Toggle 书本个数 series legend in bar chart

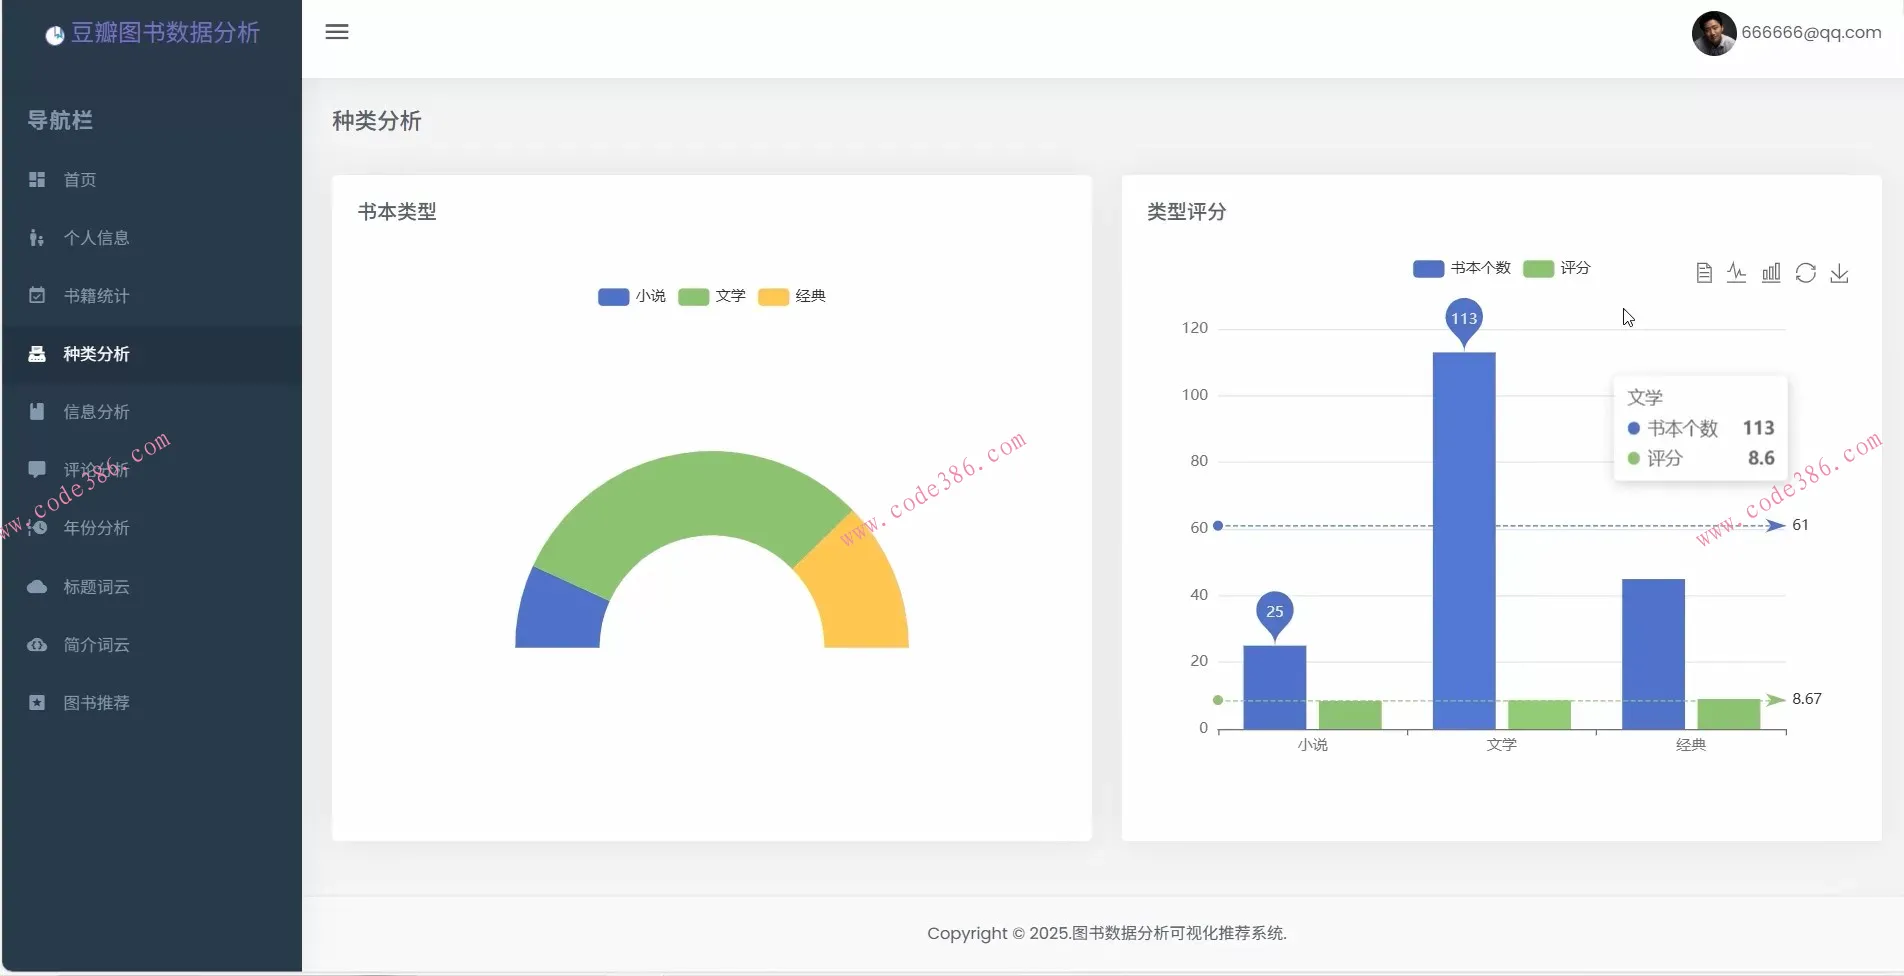pos(1462,269)
